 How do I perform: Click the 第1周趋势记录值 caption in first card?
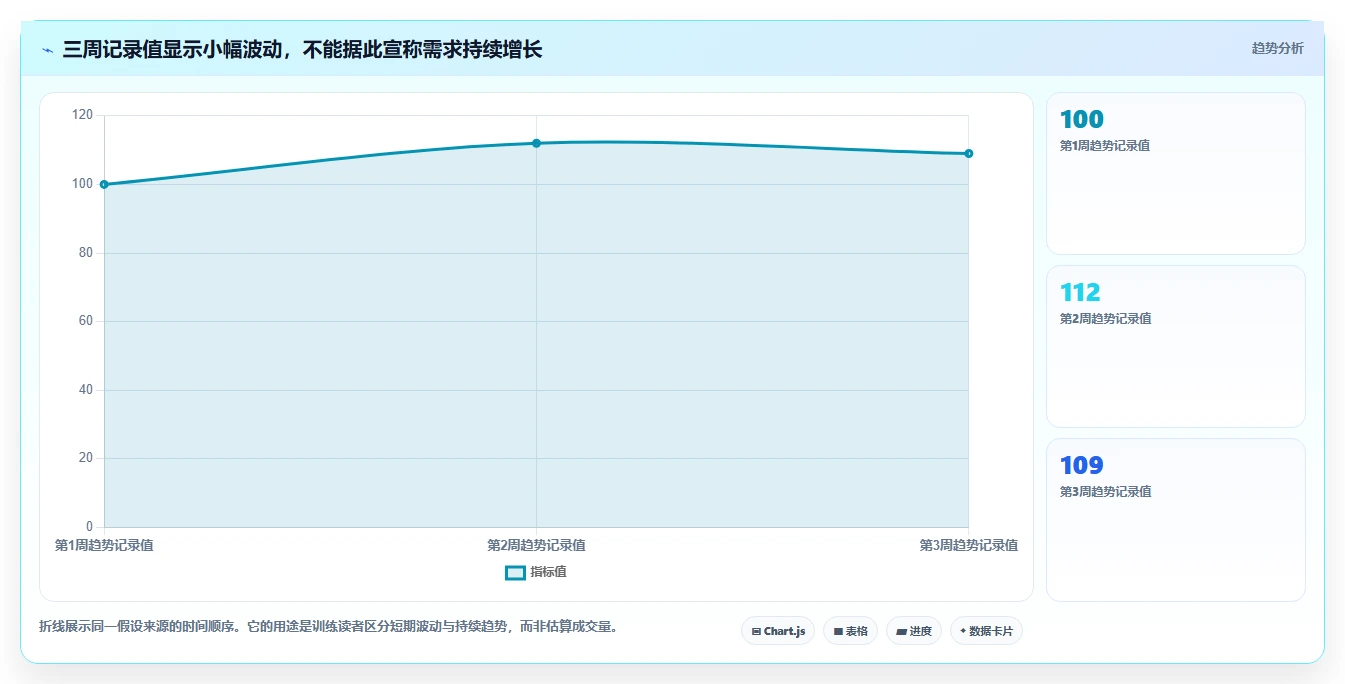pos(1105,145)
